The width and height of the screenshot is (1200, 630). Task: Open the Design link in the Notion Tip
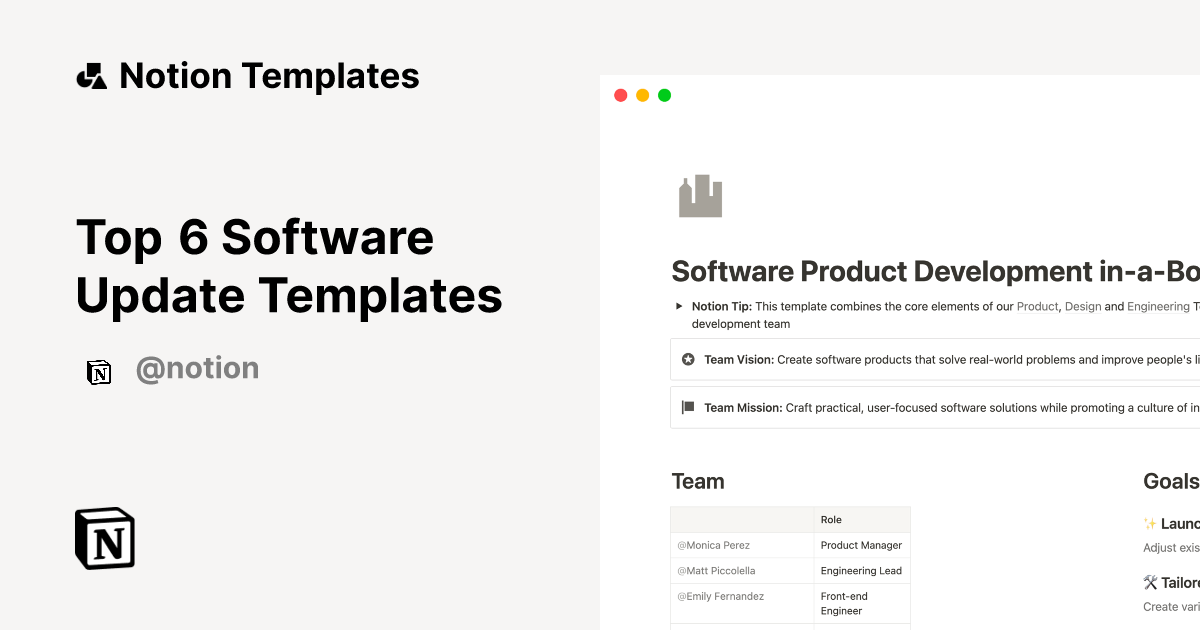(1083, 306)
